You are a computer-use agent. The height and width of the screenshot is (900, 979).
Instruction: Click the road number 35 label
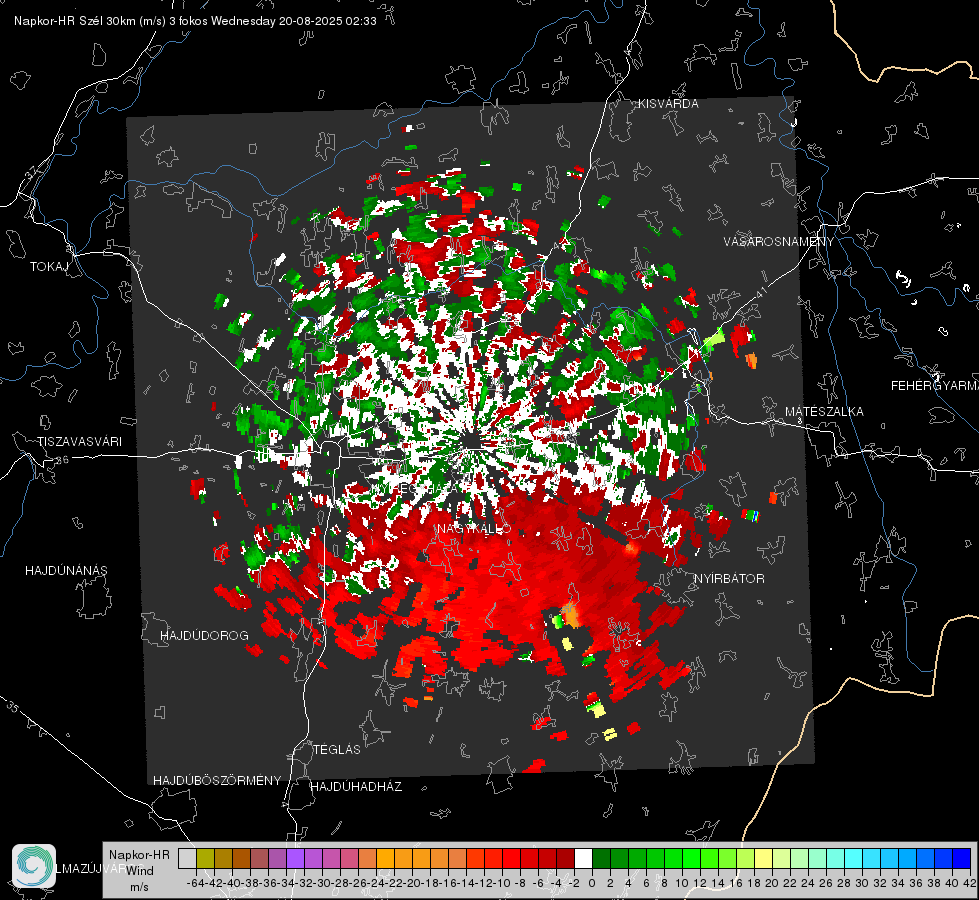[x=13, y=708]
